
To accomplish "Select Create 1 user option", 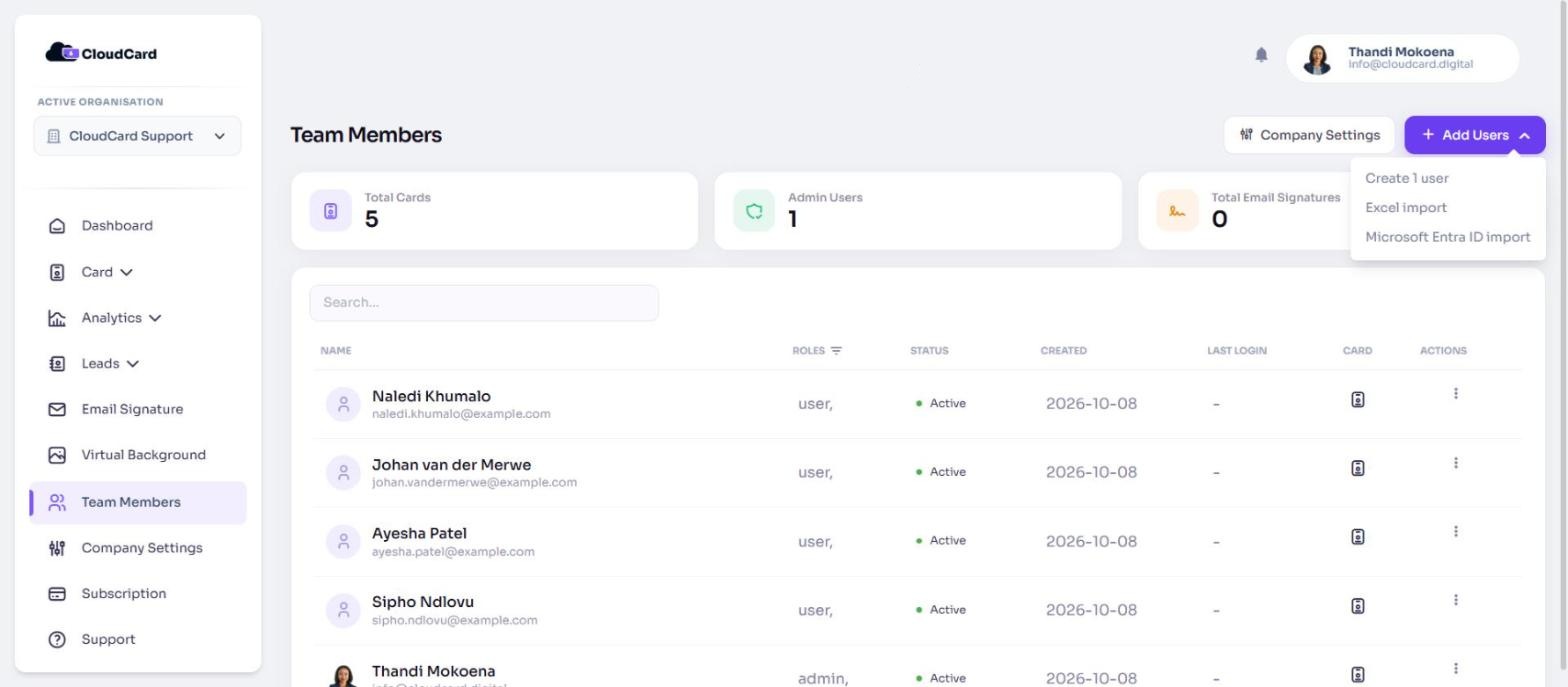I will click(x=1406, y=178).
